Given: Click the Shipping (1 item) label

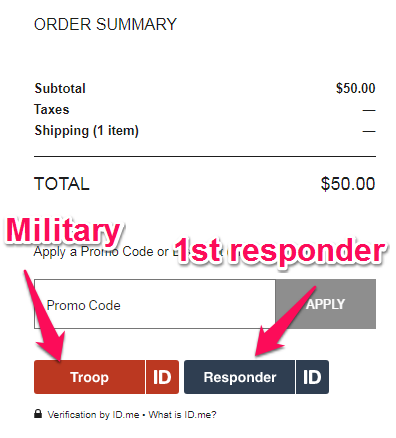Looking at the screenshot, I should [86, 131].
